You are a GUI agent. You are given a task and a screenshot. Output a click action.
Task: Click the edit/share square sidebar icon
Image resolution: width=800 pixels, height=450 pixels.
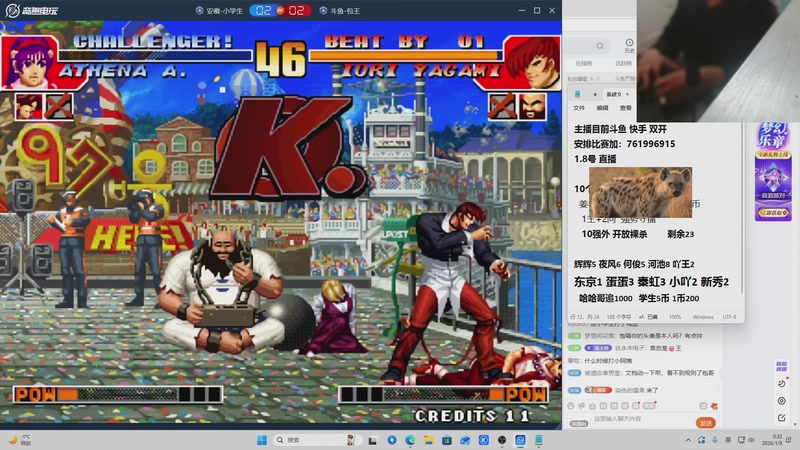point(782,418)
